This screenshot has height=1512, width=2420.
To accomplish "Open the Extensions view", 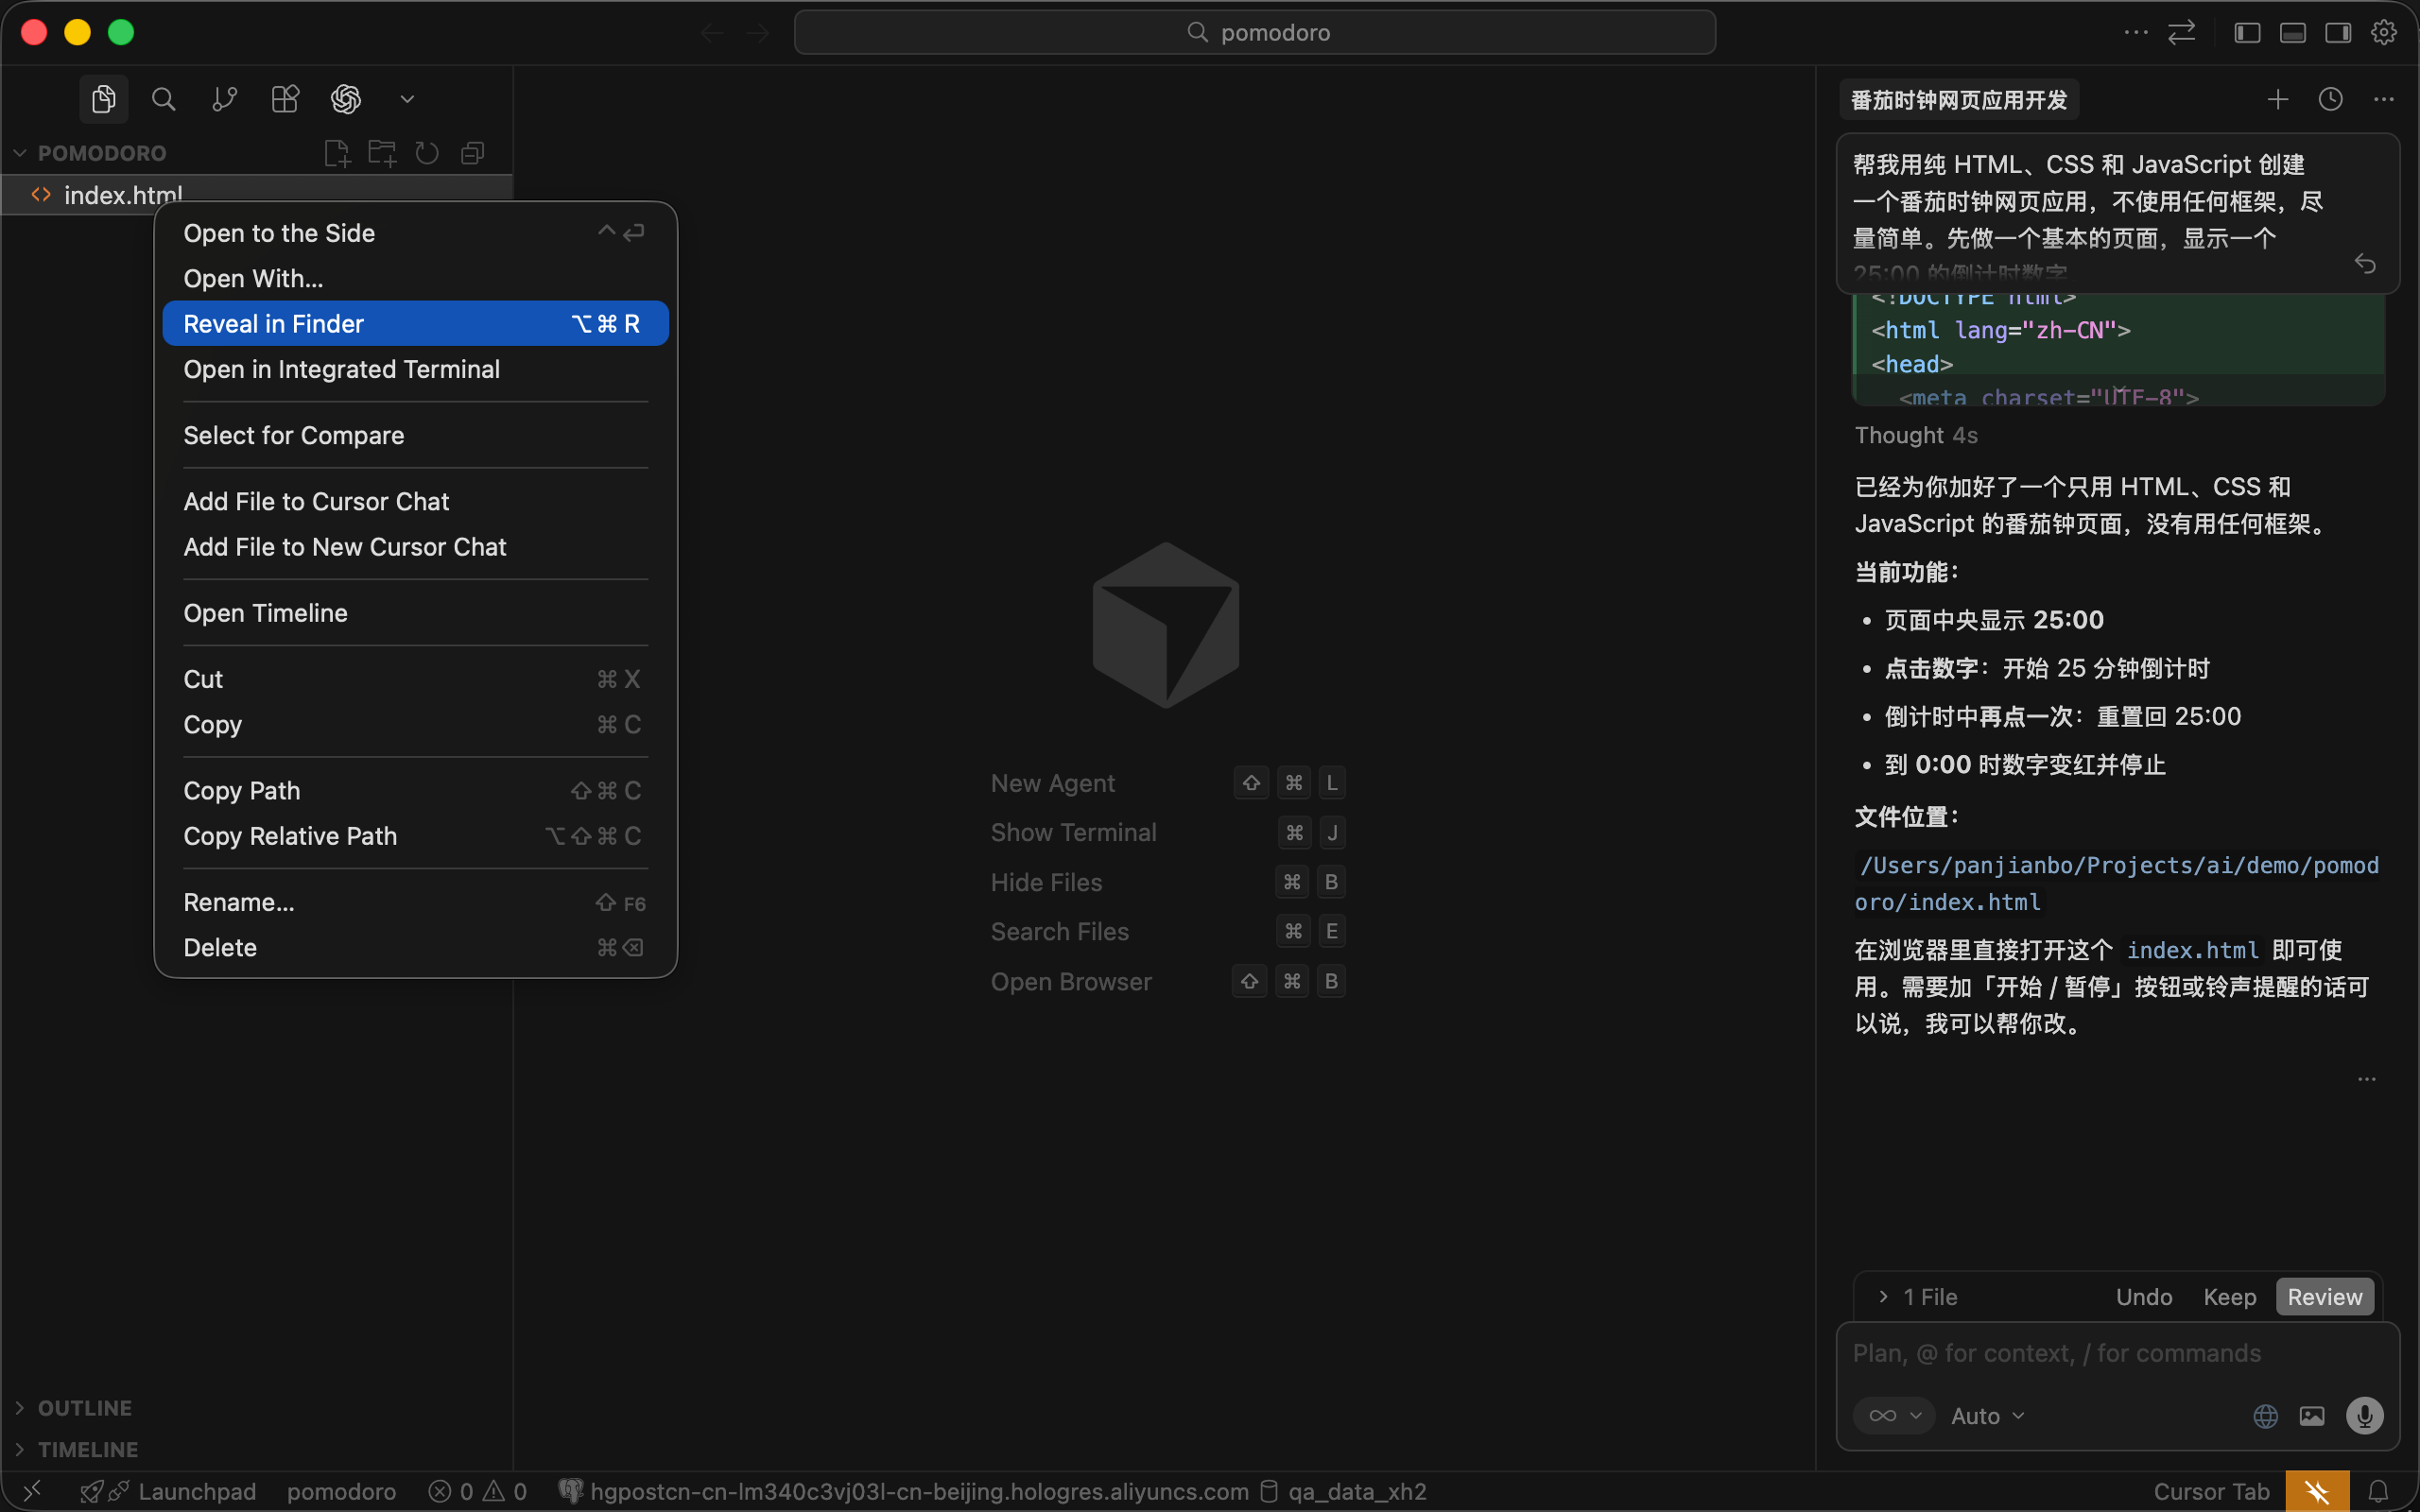I will (284, 99).
